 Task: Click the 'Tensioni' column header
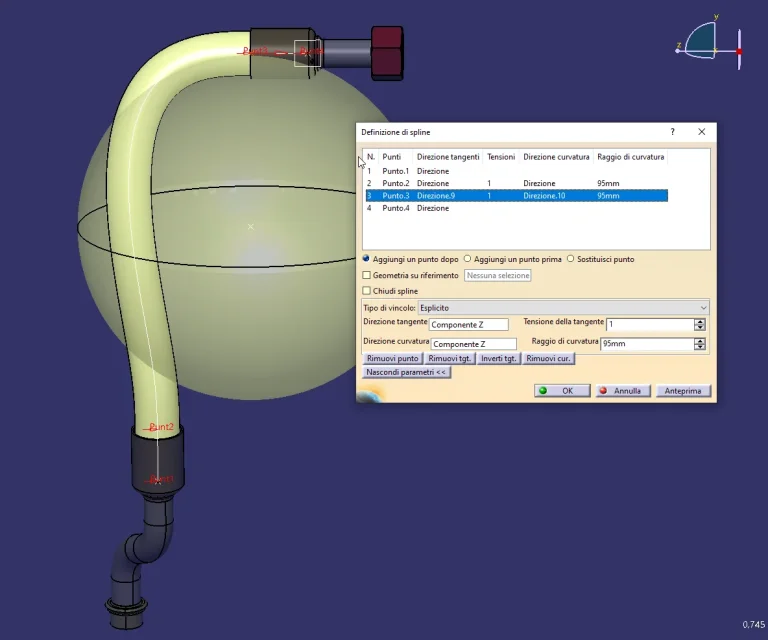[501, 157]
